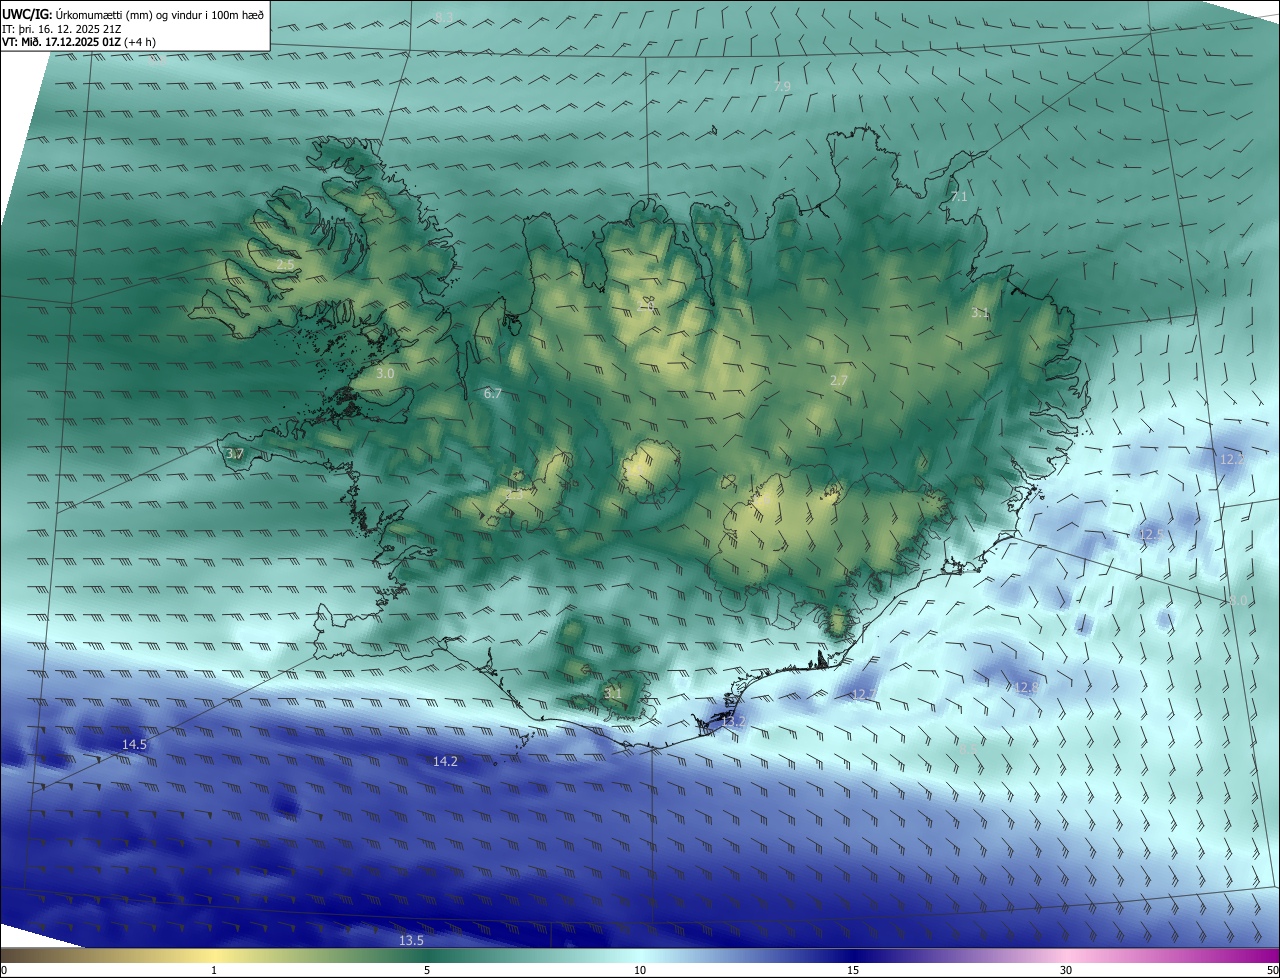Screen dimensions: 1280x978
Task: Click the 2.5 value label in the Westfjords
Action: [286, 265]
